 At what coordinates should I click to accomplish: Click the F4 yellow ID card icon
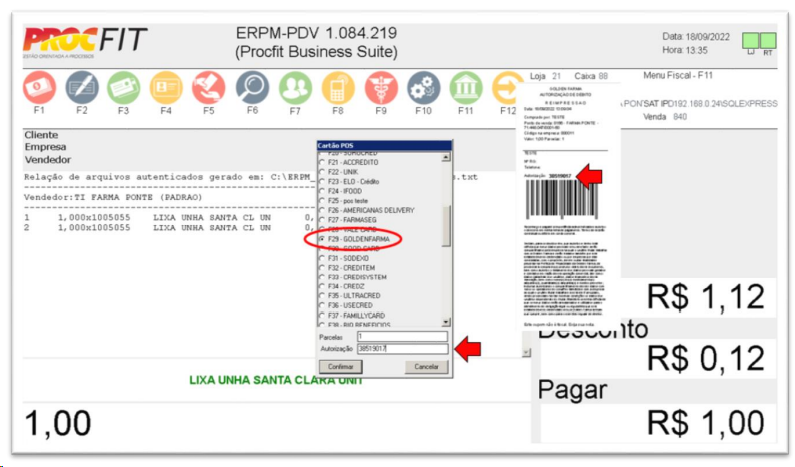tap(166, 88)
